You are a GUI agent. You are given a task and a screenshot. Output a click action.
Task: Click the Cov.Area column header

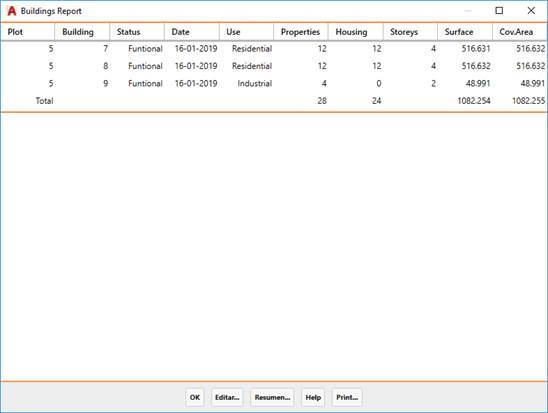tap(520, 32)
